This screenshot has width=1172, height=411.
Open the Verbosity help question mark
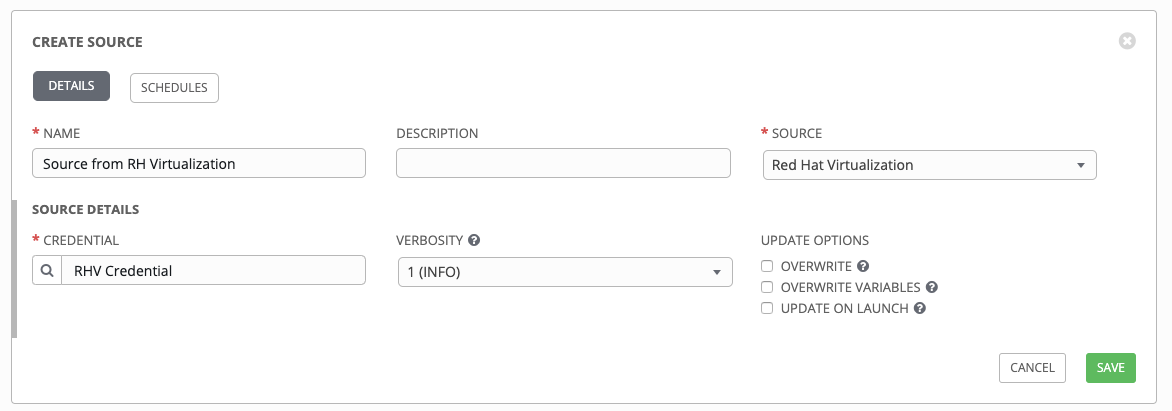tap(474, 241)
